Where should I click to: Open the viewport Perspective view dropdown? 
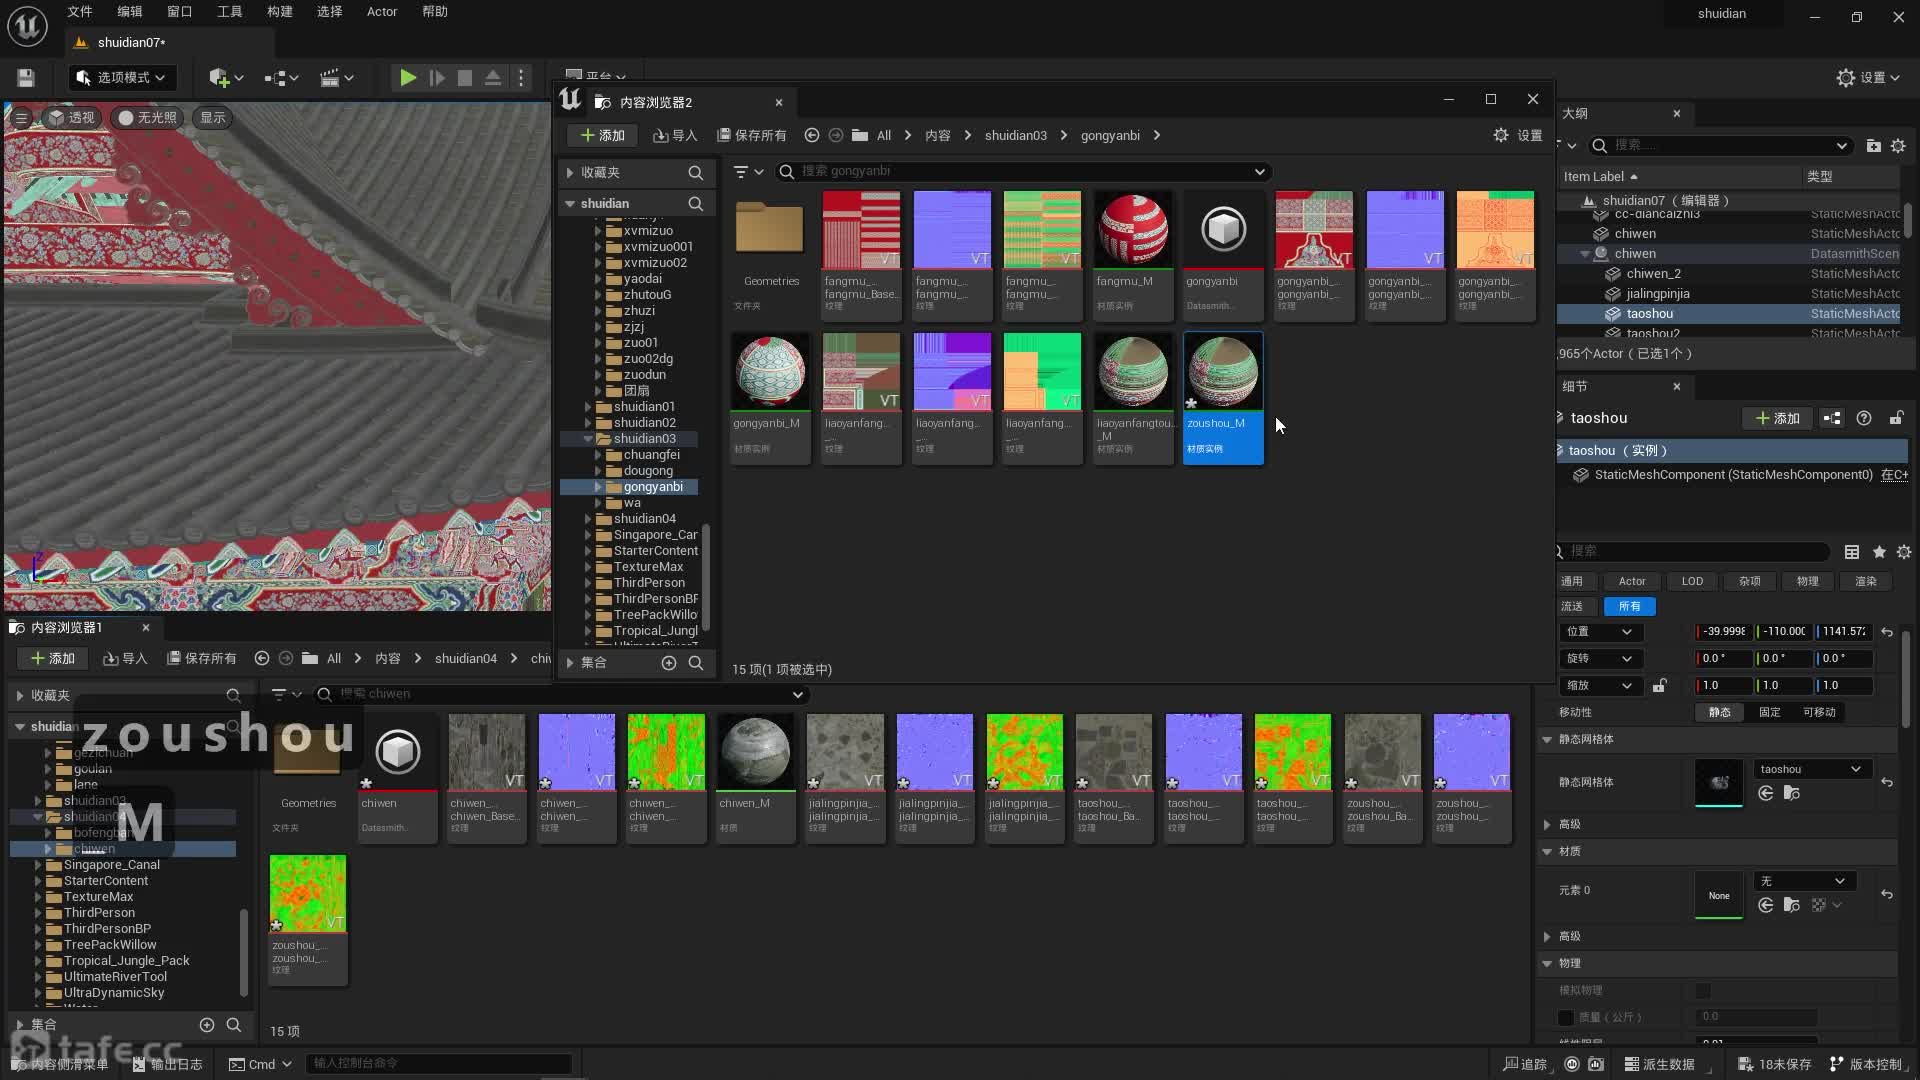click(72, 118)
